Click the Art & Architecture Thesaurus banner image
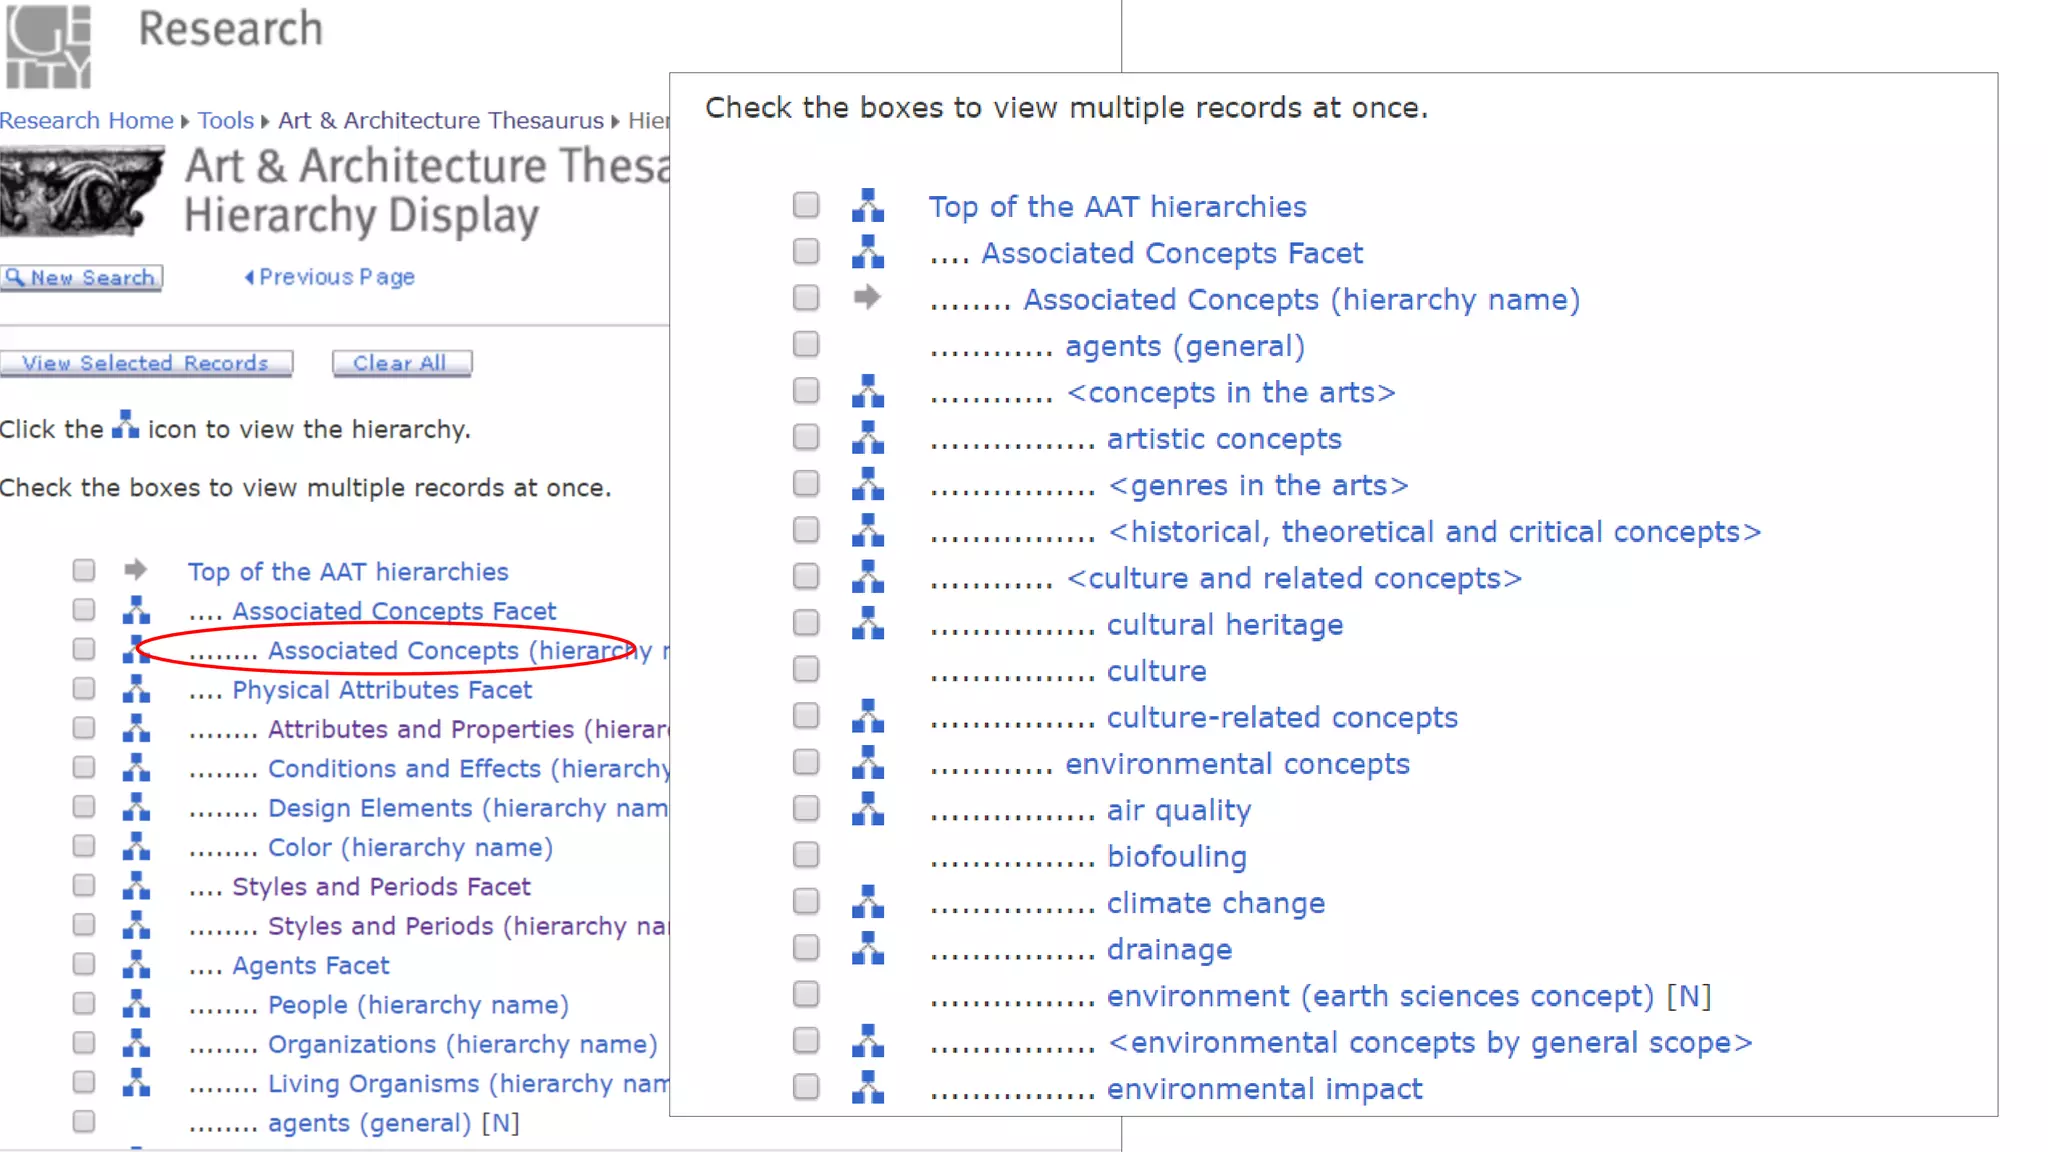 pos(82,191)
